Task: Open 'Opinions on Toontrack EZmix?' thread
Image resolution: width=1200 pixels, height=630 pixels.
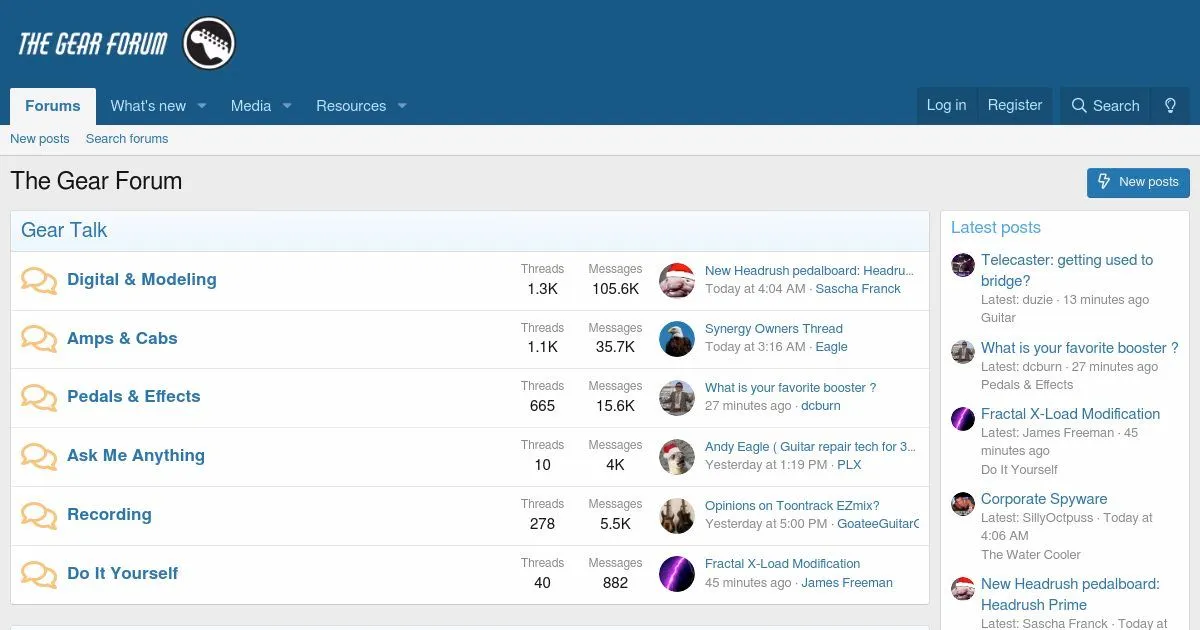Action: (x=792, y=505)
